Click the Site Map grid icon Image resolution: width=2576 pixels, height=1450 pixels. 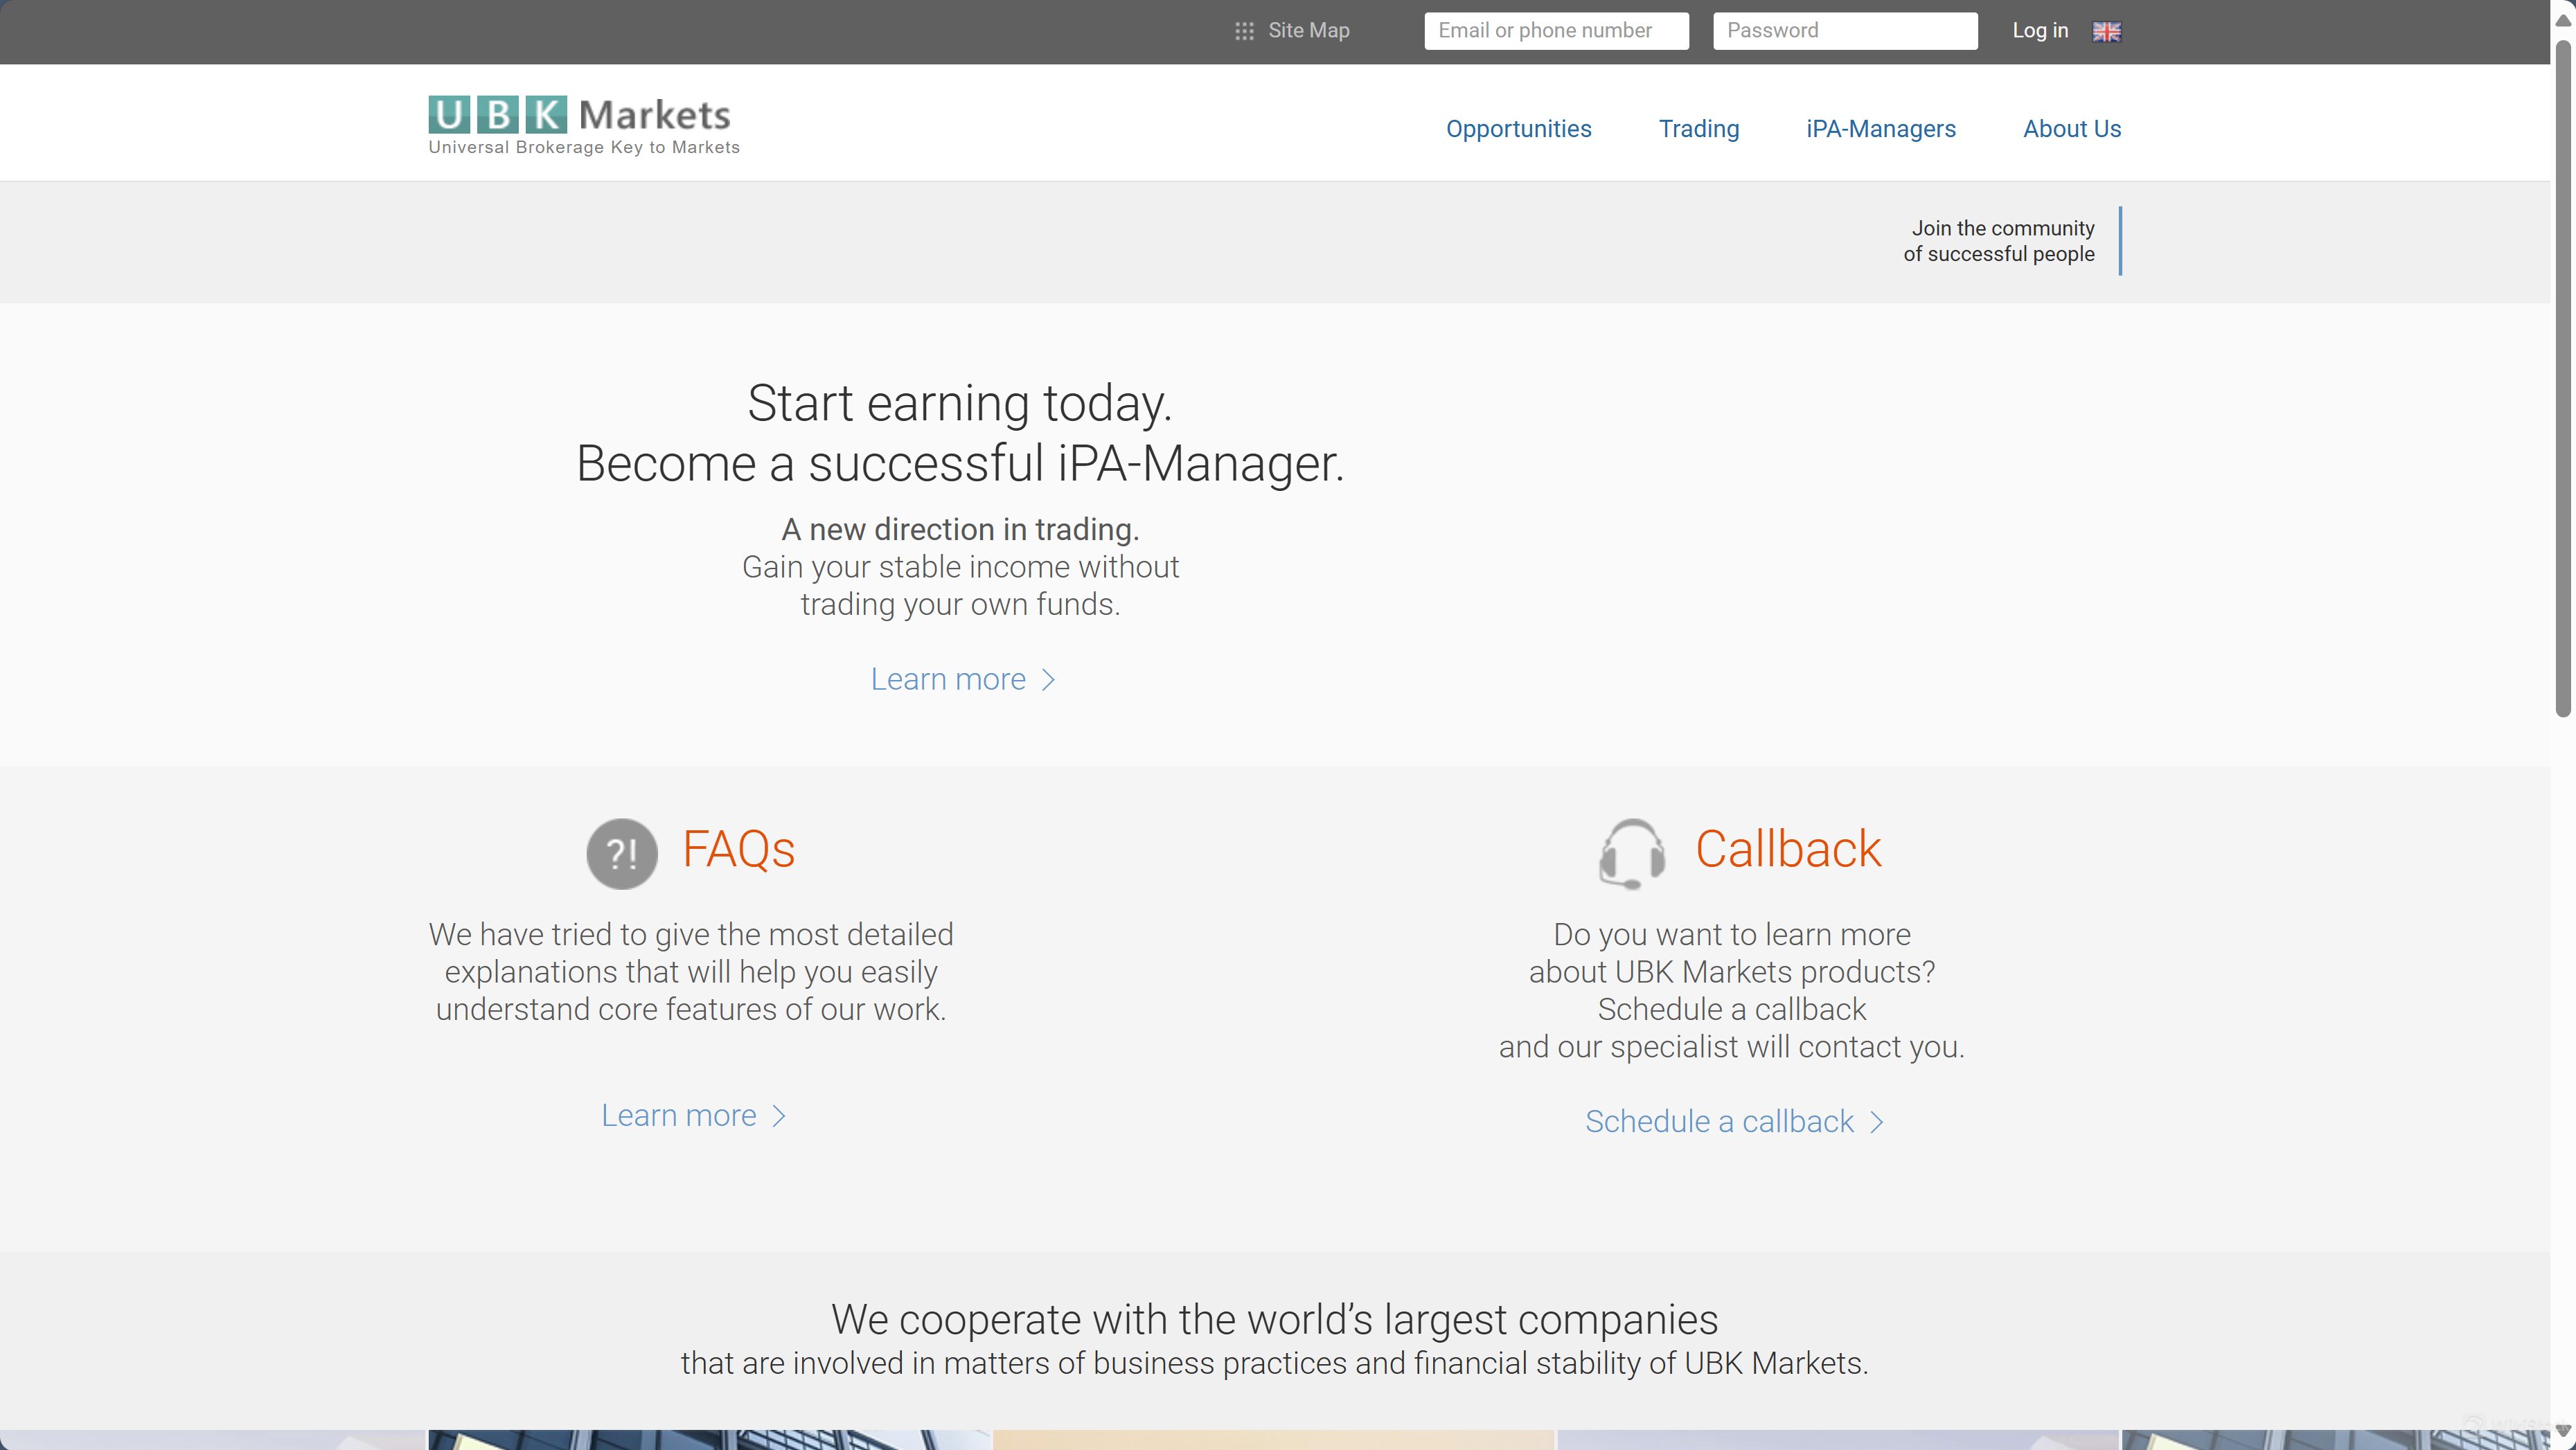(1244, 31)
